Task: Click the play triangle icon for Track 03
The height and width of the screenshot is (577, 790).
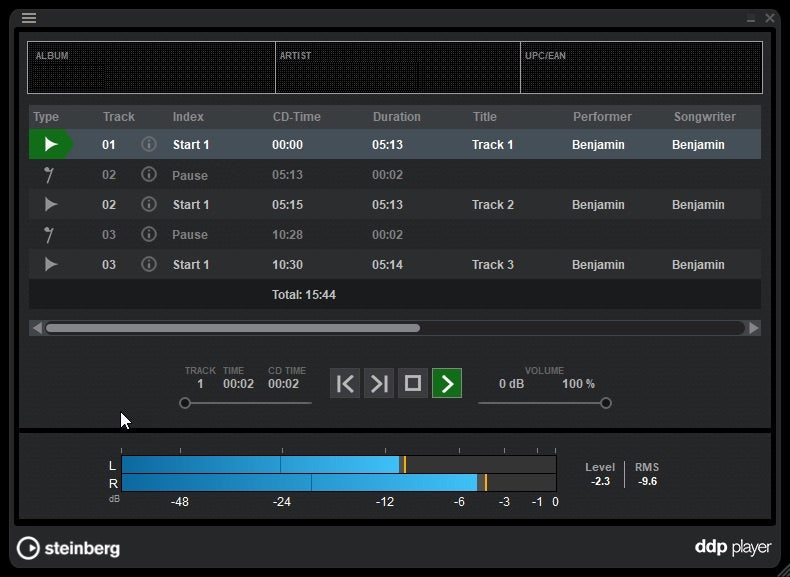Action: point(50,265)
